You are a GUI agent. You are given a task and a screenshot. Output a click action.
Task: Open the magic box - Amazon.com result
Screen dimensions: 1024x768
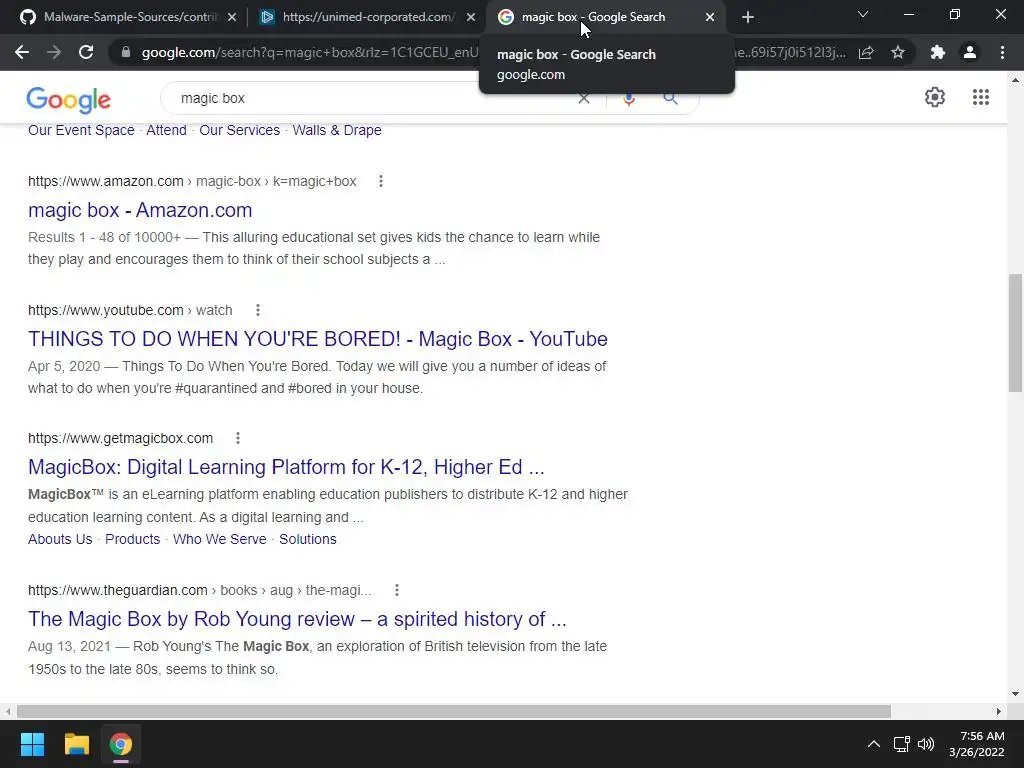[140, 210]
